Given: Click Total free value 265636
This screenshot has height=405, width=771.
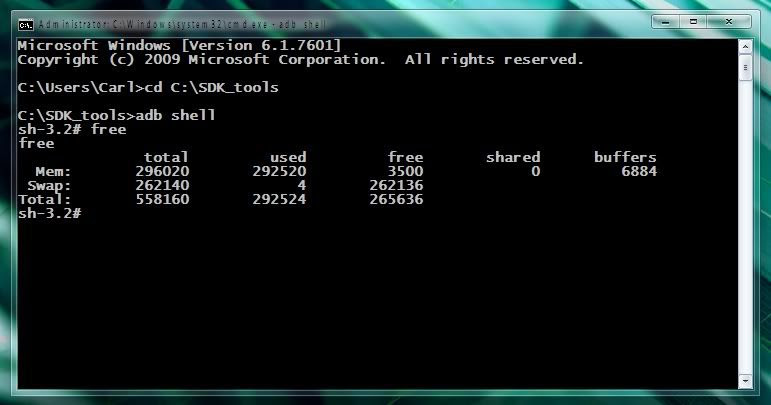Looking at the screenshot, I should pyautogui.click(x=396, y=200).
